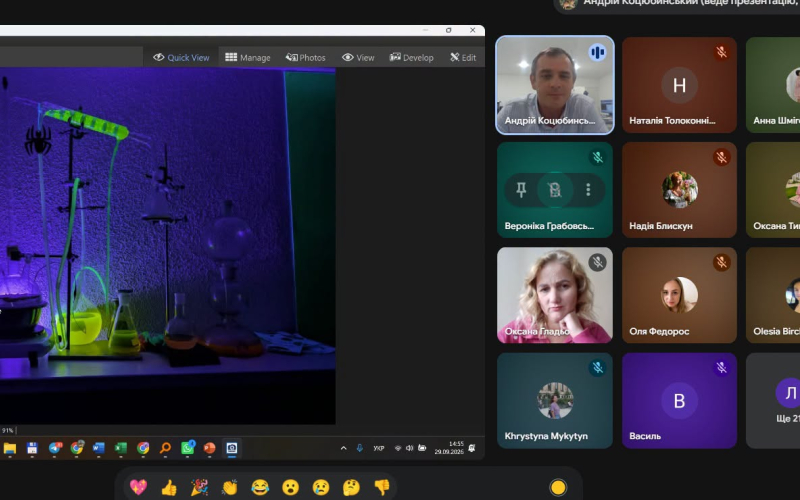Click muted mic icon on Василь tile
Viewport: 800px width, 500px height.
coord(721,367)
